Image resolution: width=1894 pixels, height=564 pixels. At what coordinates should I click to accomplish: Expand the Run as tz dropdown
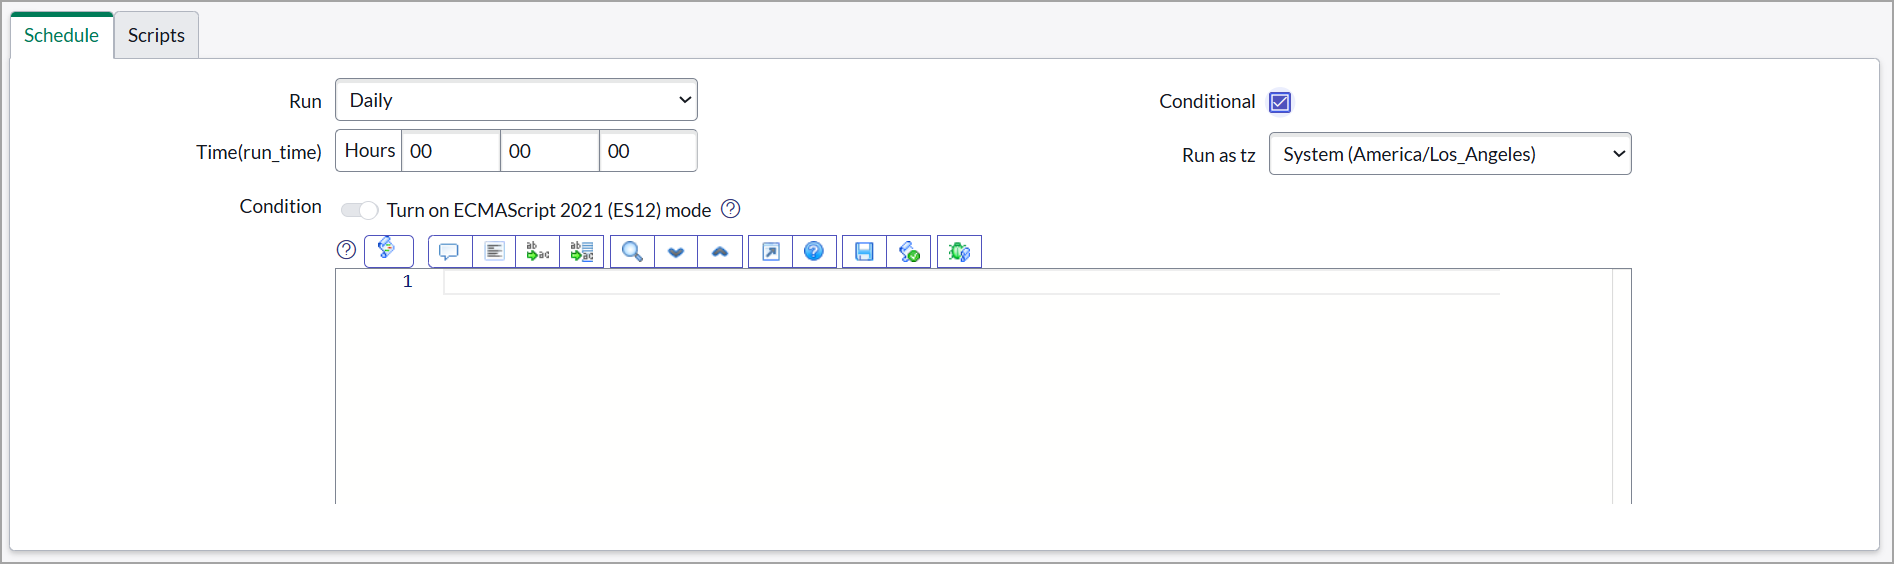(x=1450, y=154)
